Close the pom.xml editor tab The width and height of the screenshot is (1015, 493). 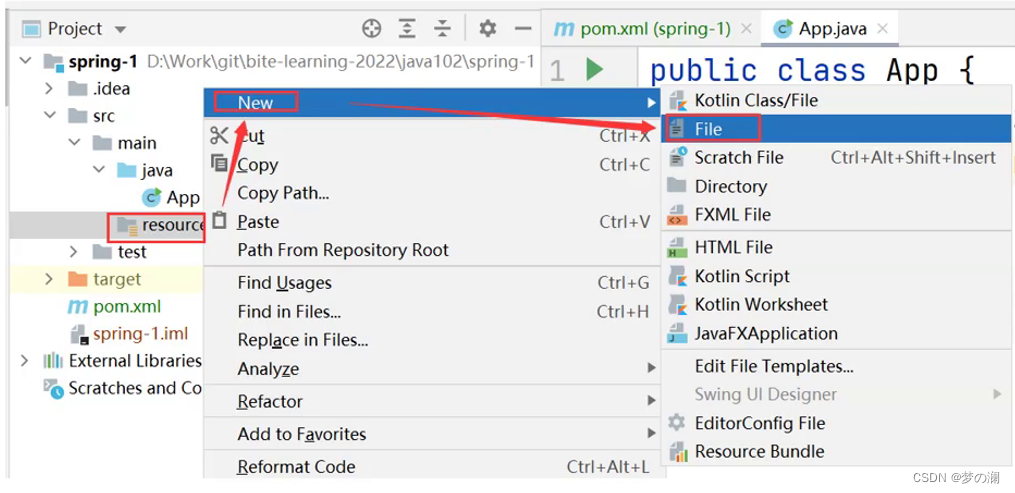(x=746, y=29)
